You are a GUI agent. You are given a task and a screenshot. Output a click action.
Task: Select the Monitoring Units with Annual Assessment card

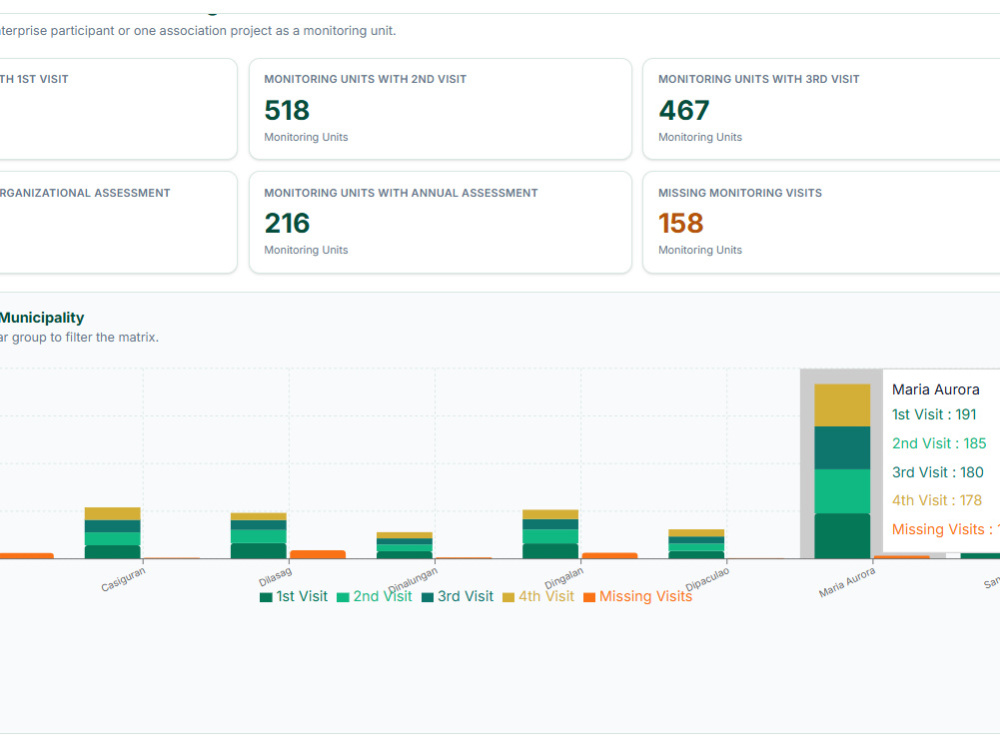(x=440, y=223)
